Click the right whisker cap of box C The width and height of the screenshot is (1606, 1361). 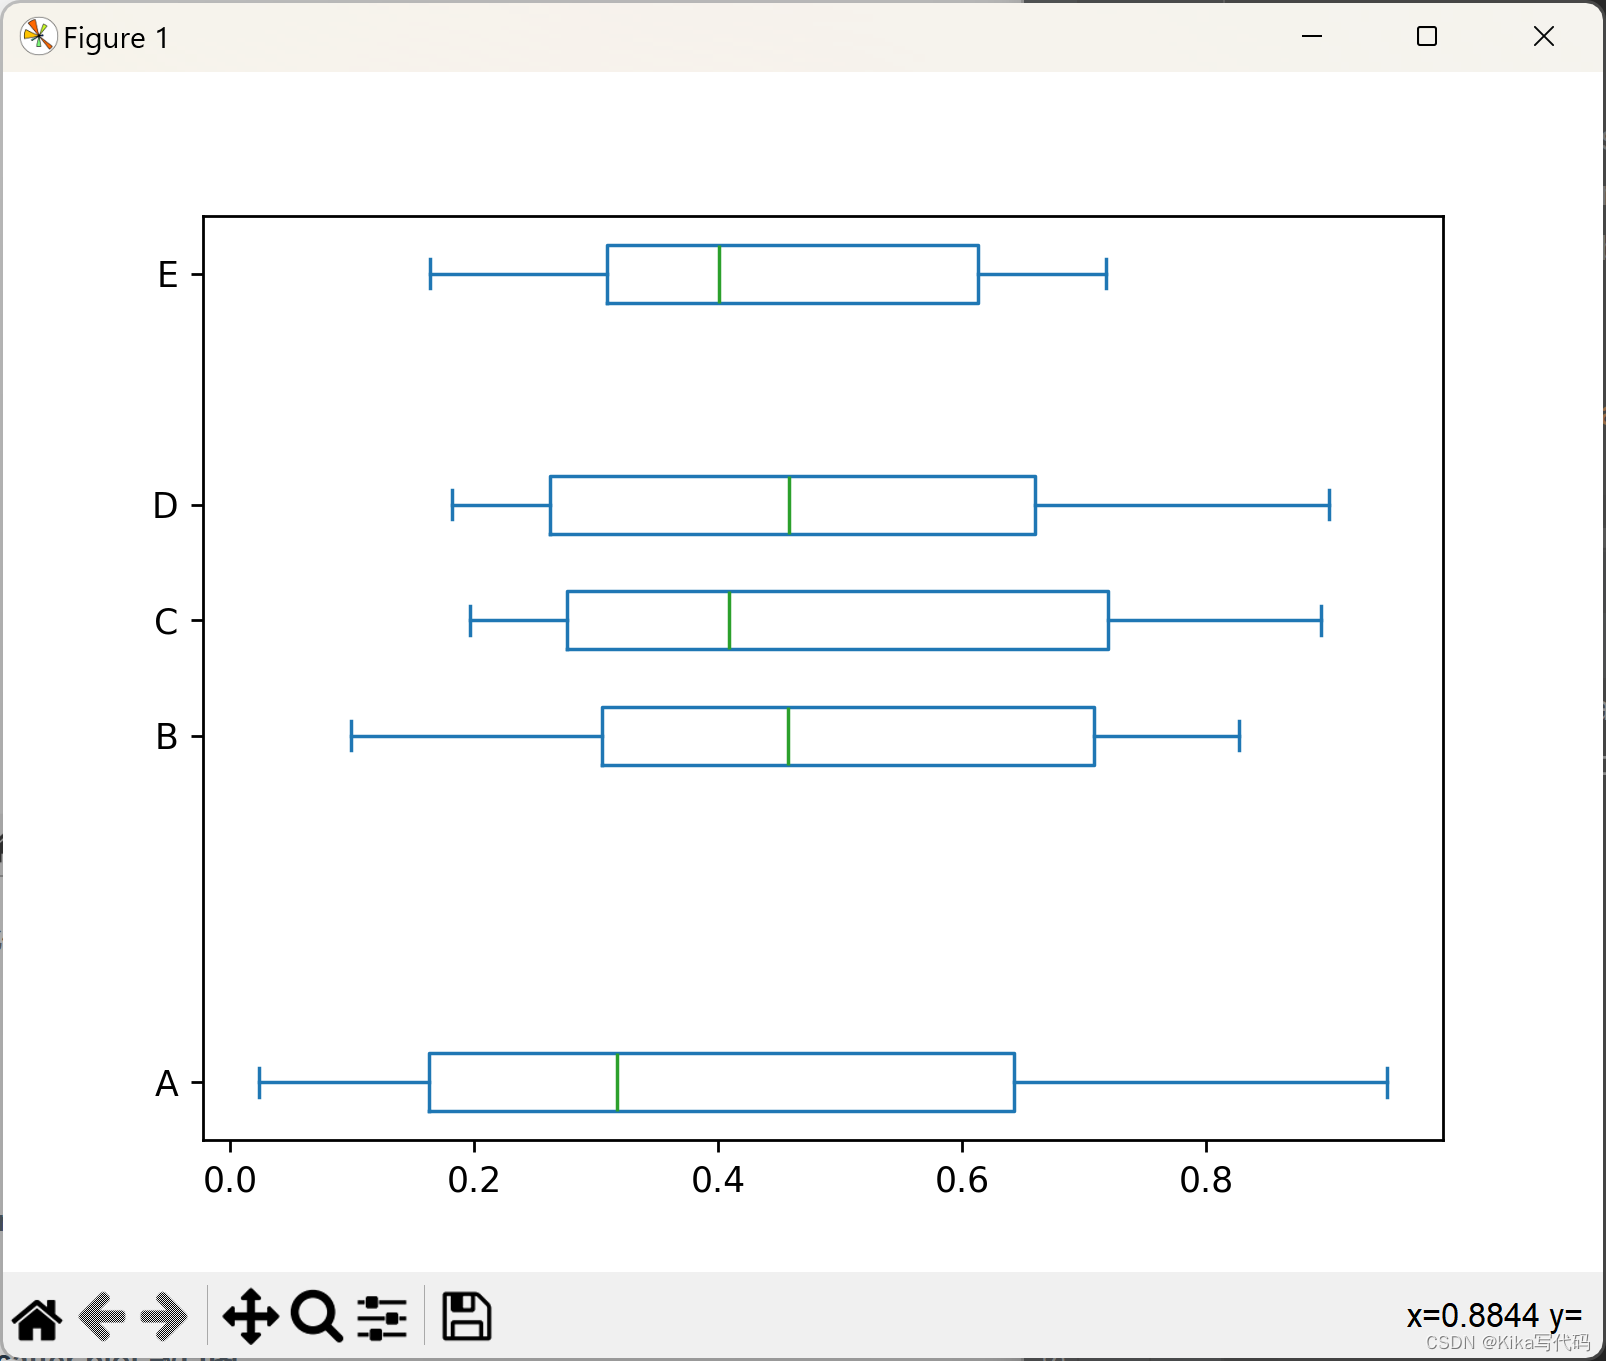1321,621
